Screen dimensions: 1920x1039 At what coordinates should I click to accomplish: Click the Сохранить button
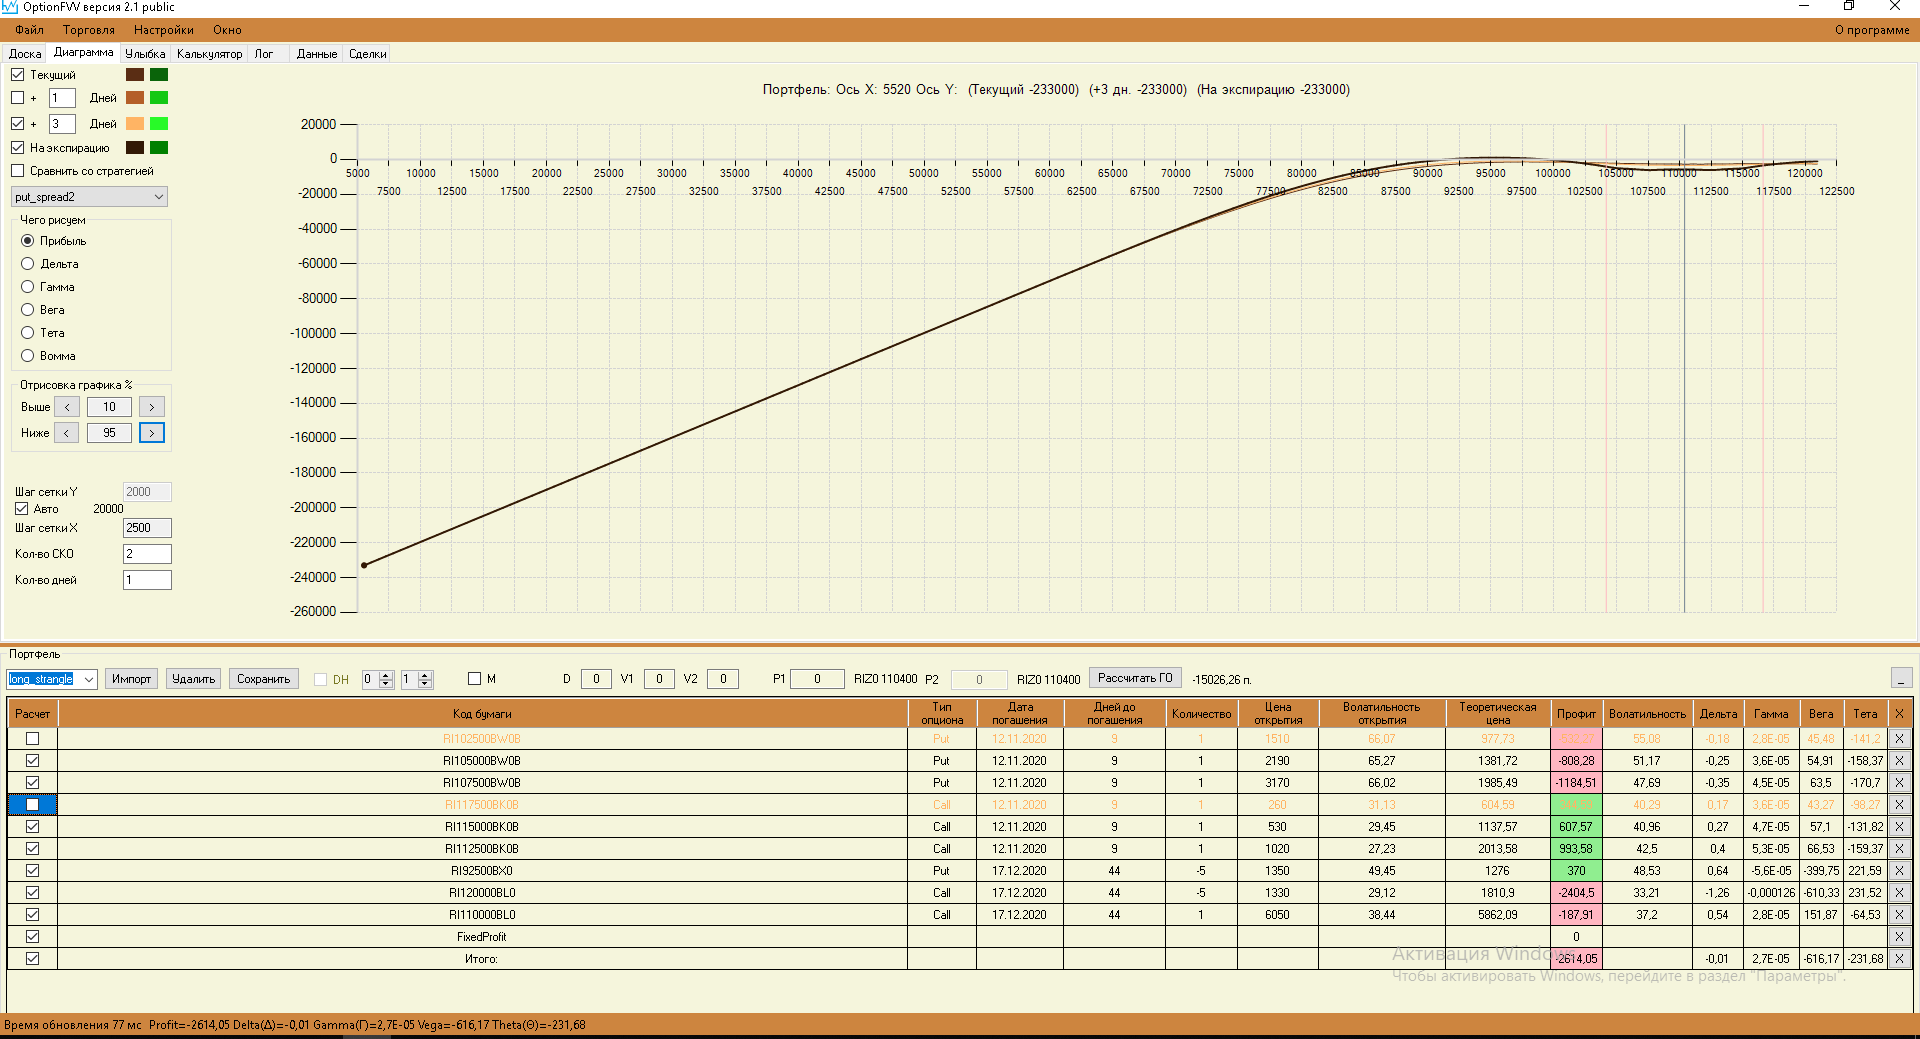[x=263, y=679]
